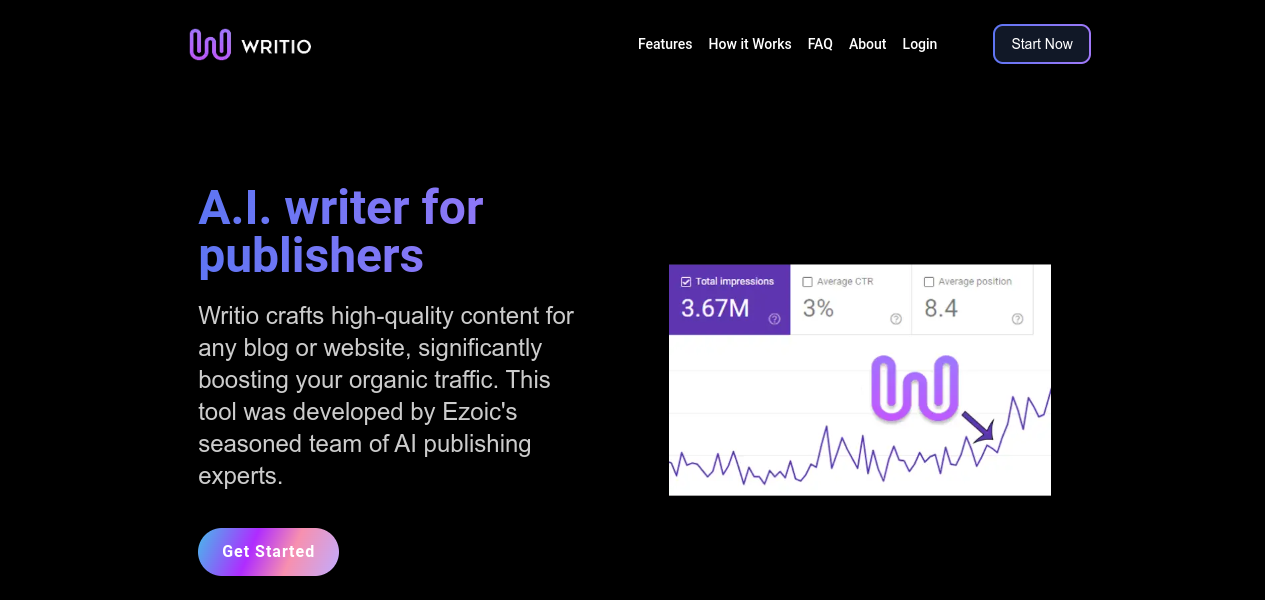The width and height of the screenshot is (1280, 600).
Task: Click the 8.4 average position value
Action: (941, 308)
